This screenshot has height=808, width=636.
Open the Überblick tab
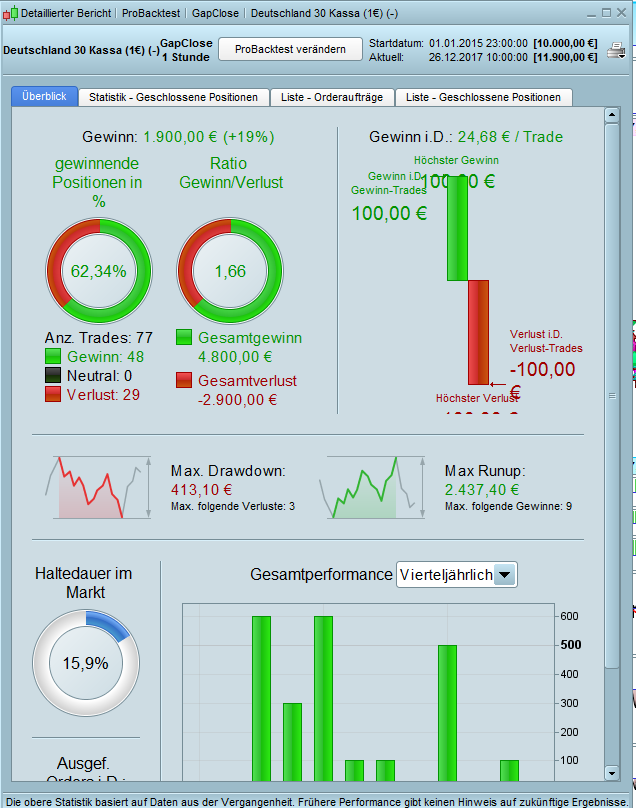click(44, 96)
